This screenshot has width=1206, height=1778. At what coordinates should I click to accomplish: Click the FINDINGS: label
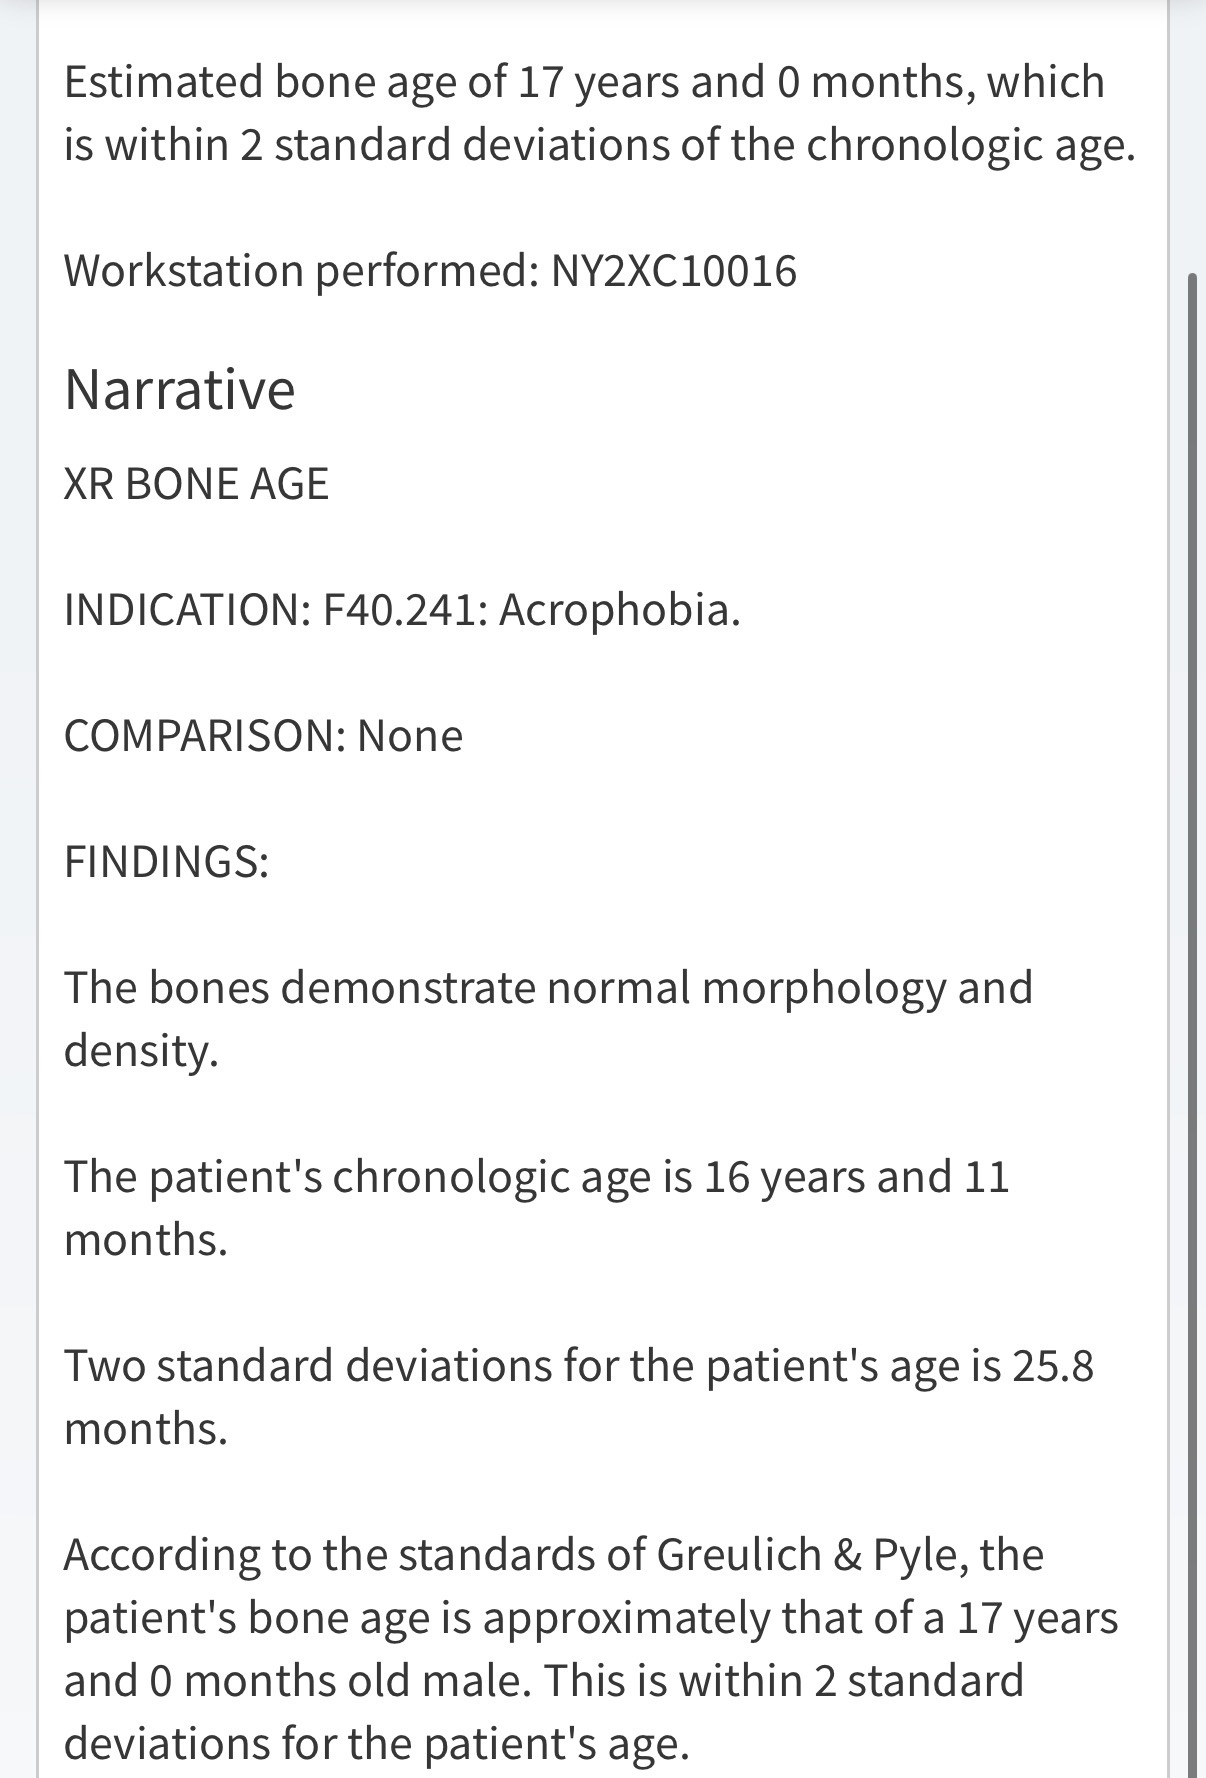(166, 861)
